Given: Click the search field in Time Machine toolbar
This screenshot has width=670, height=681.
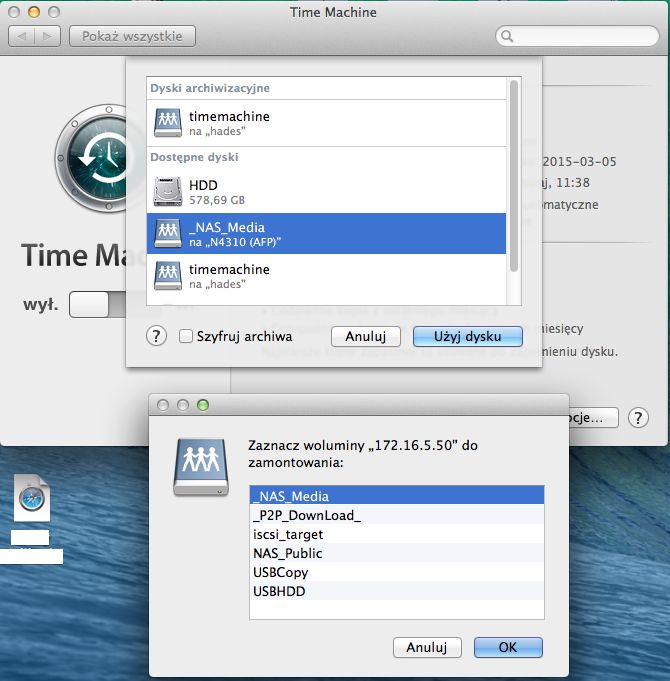Looking at the screenshot, I should (x=578, y=36).
